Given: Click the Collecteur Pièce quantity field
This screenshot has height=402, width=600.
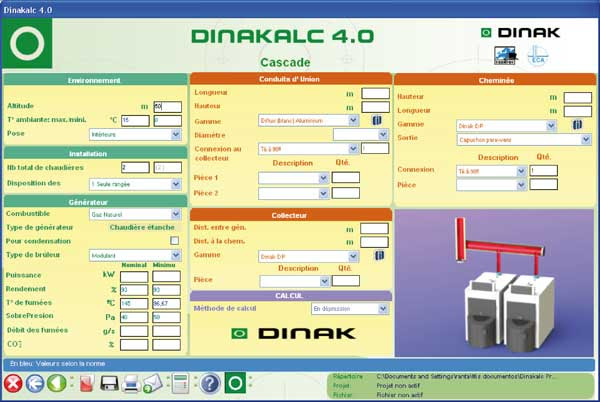Looking at the screenshot, I should pyautogui.click(x=346, y=281).
